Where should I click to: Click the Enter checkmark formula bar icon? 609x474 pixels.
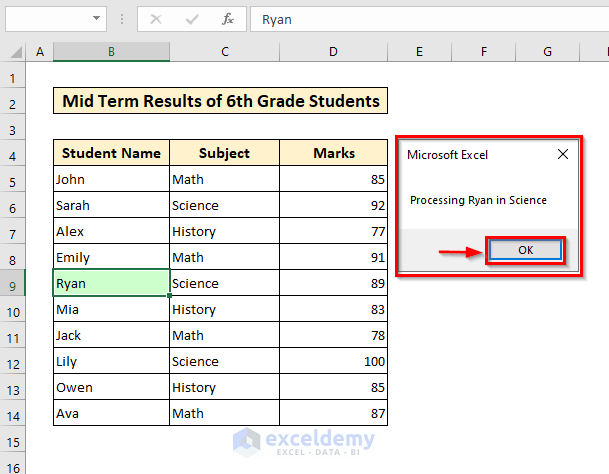click(192, 19)
